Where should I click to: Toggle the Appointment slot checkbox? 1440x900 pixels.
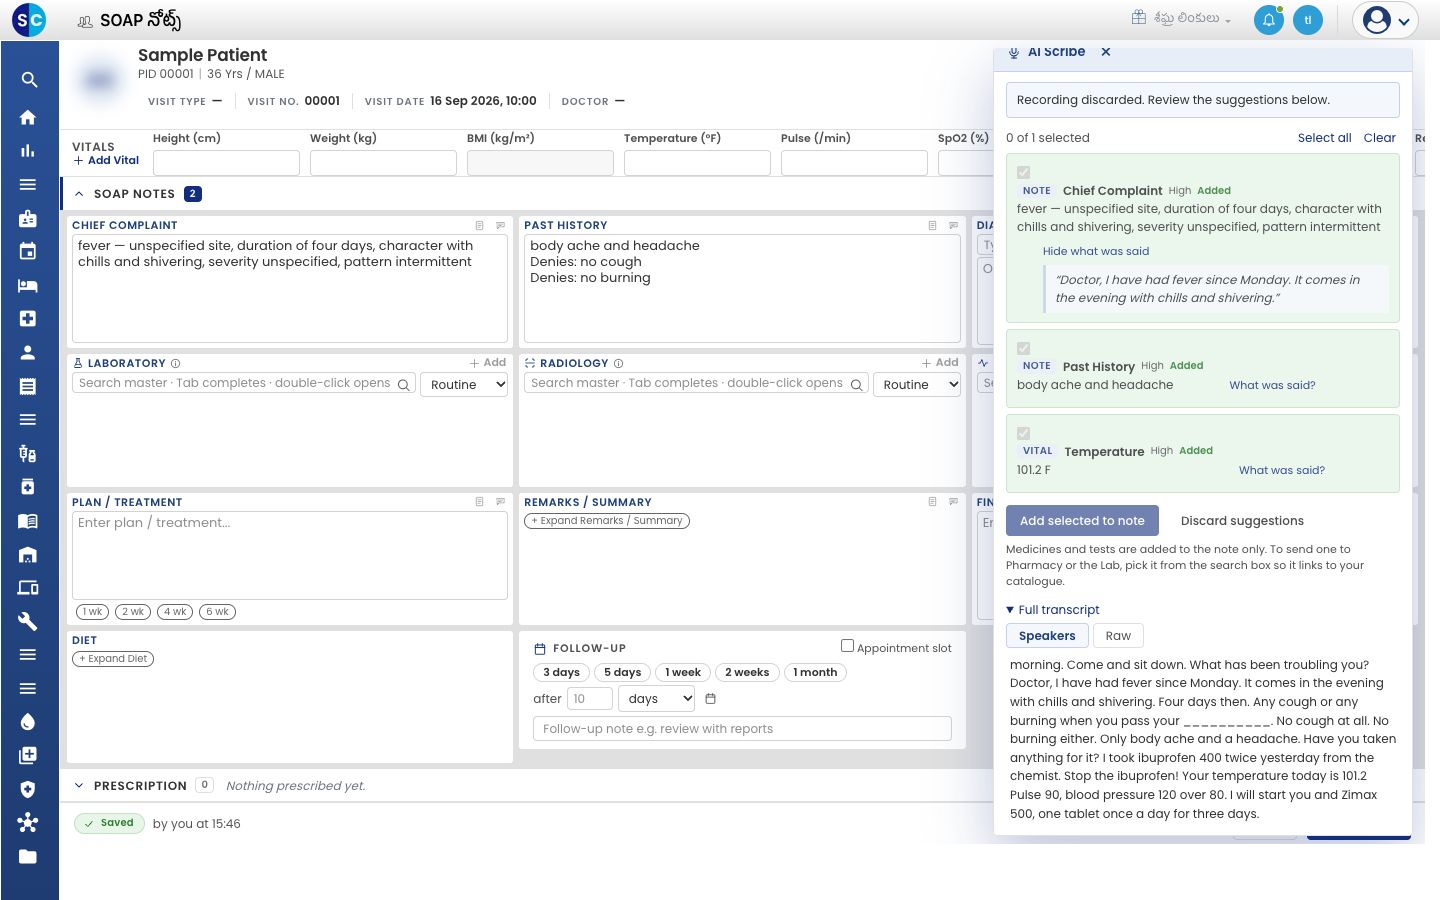pyautogui.click(x=847, y=646)
